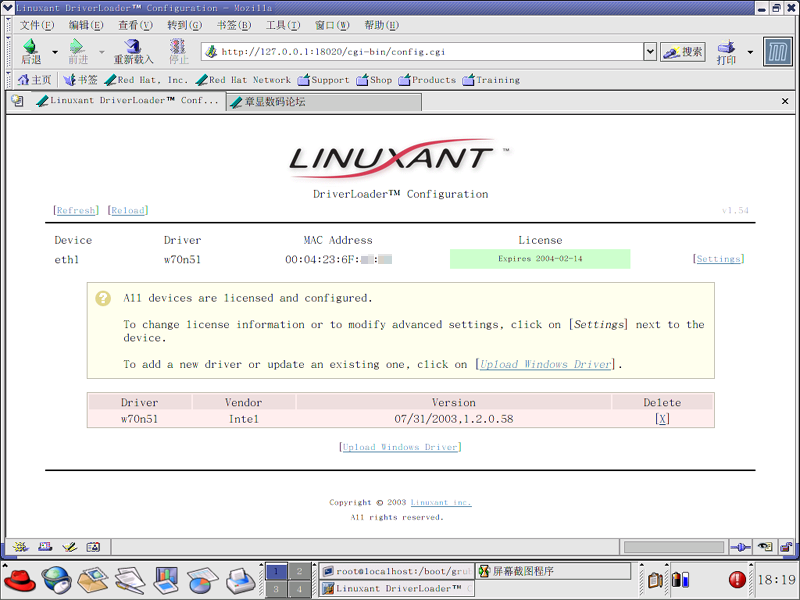Screen dimensions: 800x600
Task: Open the 工具(T) menu
Action: point(283,25)
